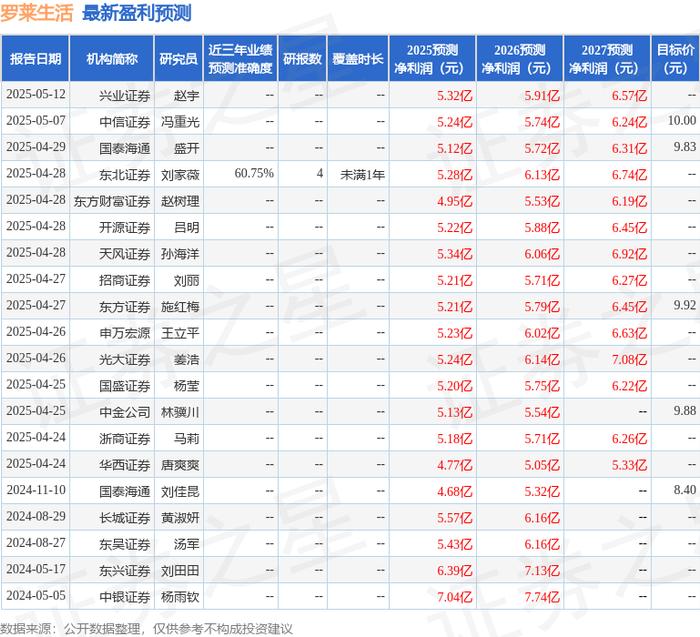Click the date 2024-11-10
Viewport: 700px width, 637px height.
pos(36,490)
